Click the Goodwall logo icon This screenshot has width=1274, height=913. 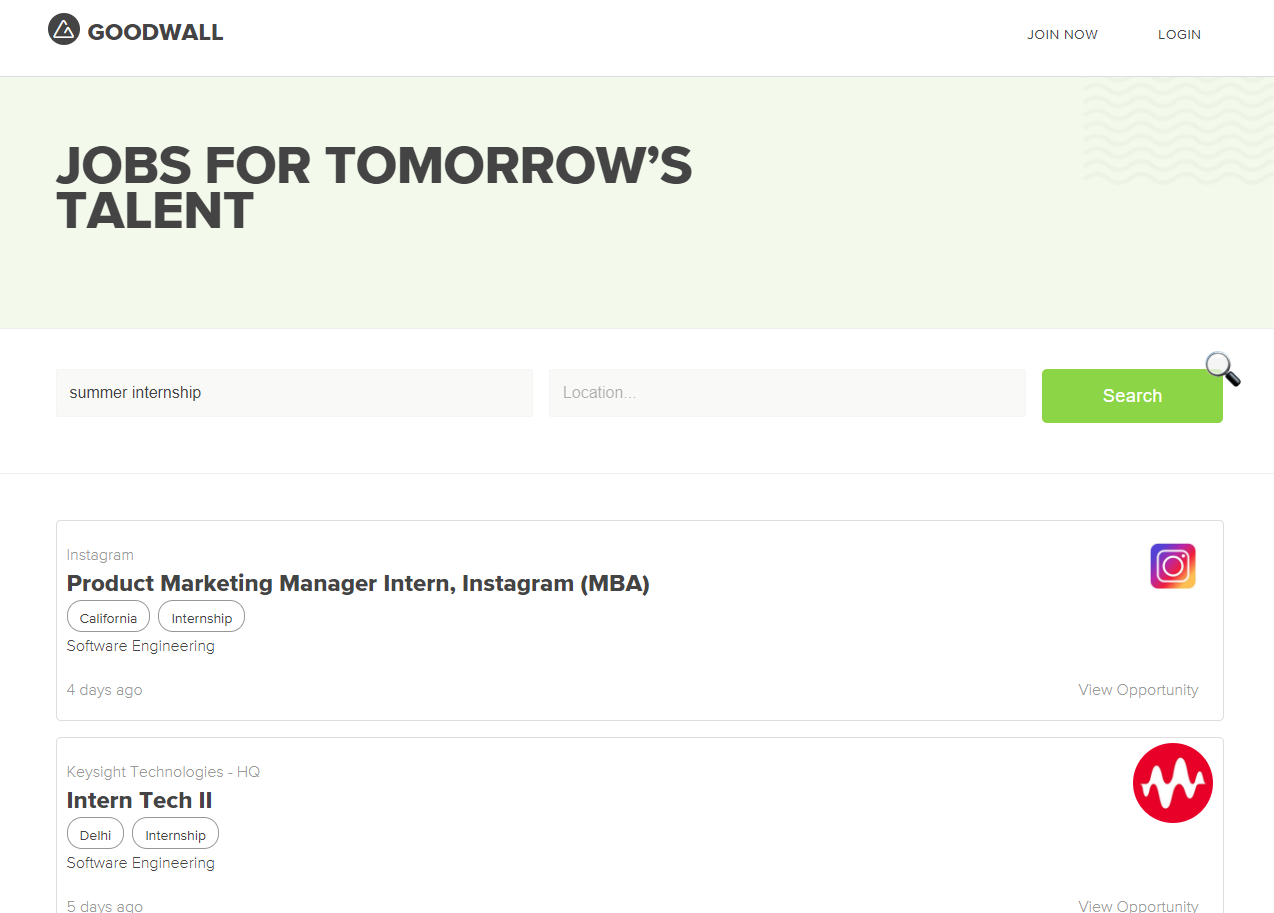click(x=63, y=30)
